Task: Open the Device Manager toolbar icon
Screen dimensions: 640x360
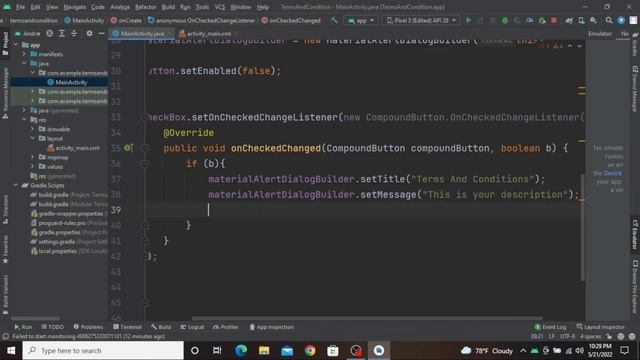Action: pos(581,20)
